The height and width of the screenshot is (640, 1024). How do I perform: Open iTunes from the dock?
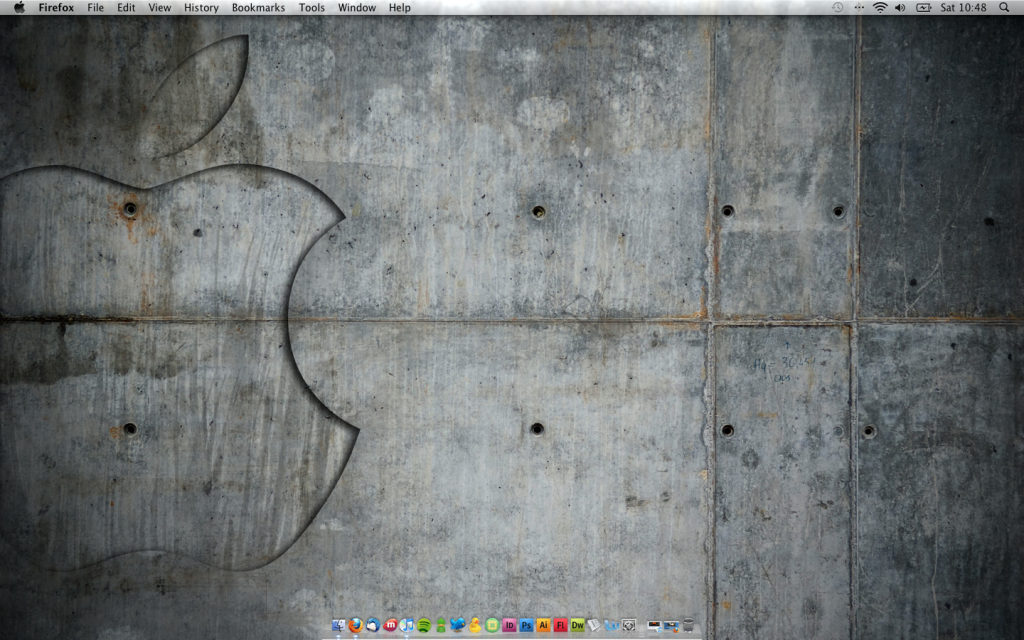pyautogui.click(x=407, y=626)
